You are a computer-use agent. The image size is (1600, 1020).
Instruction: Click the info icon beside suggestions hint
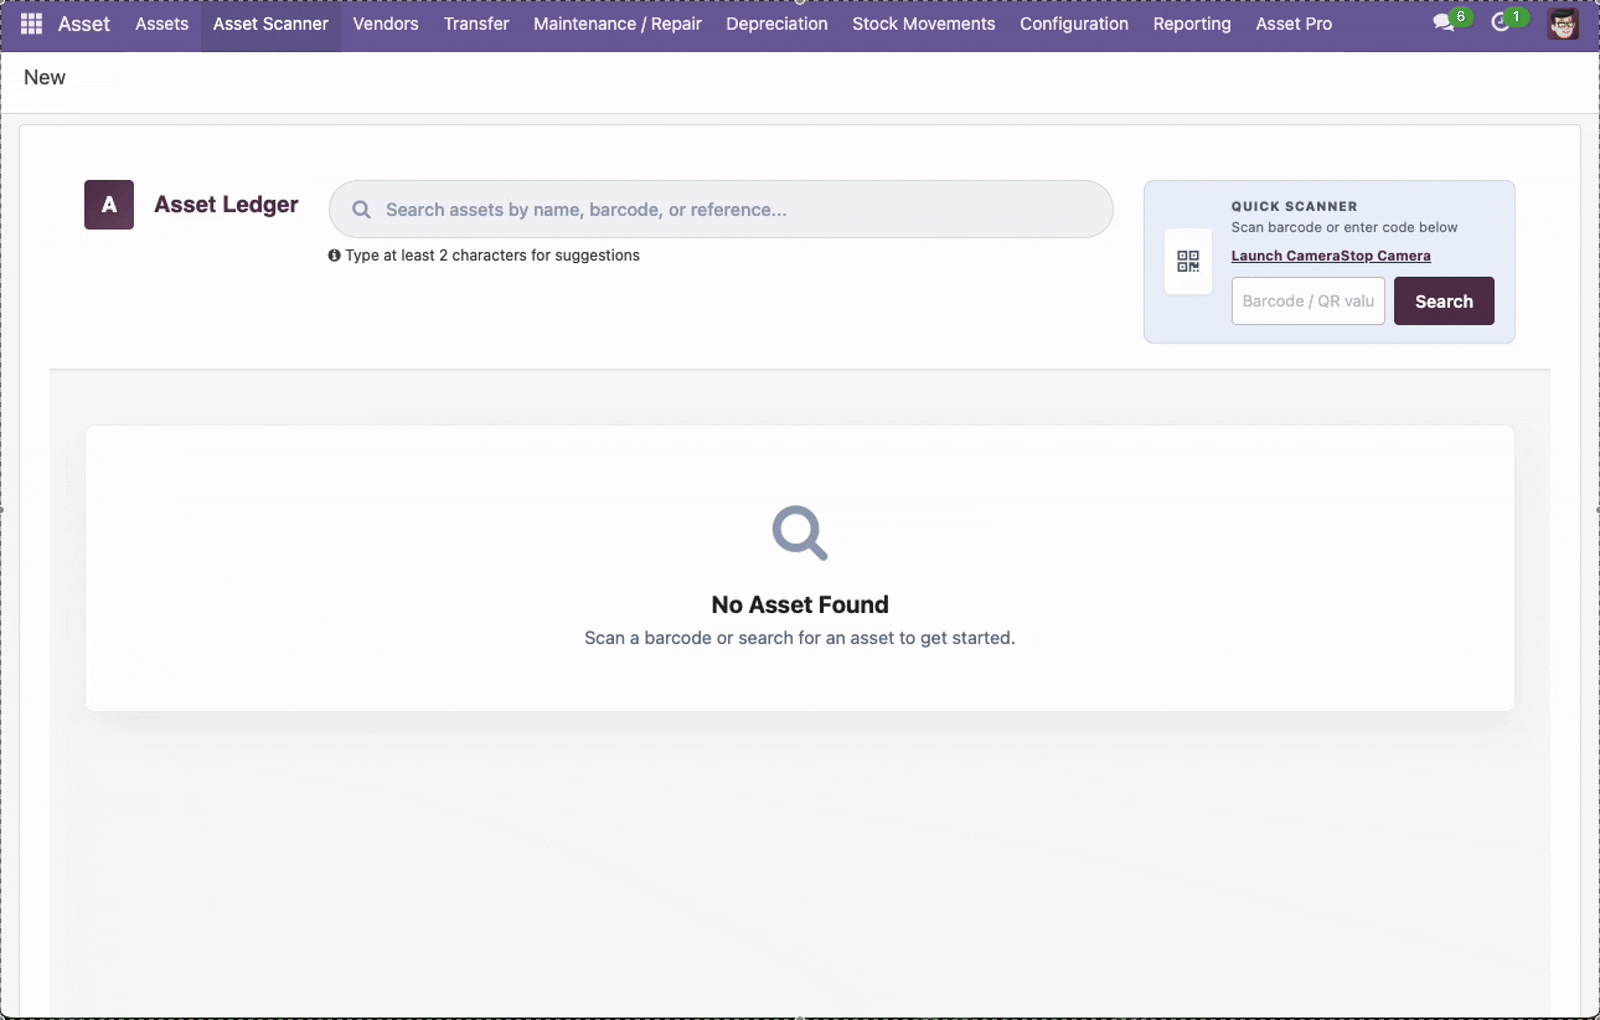pos(334,255)
